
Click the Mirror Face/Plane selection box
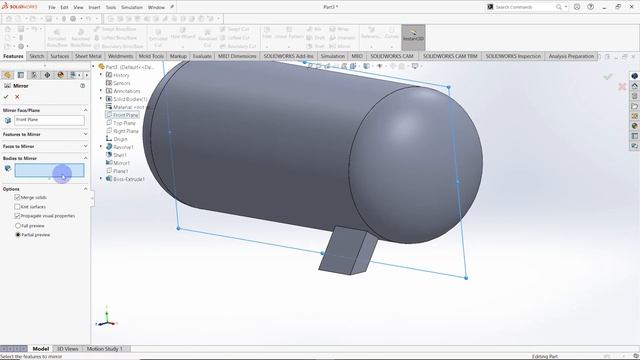point(49,120)
